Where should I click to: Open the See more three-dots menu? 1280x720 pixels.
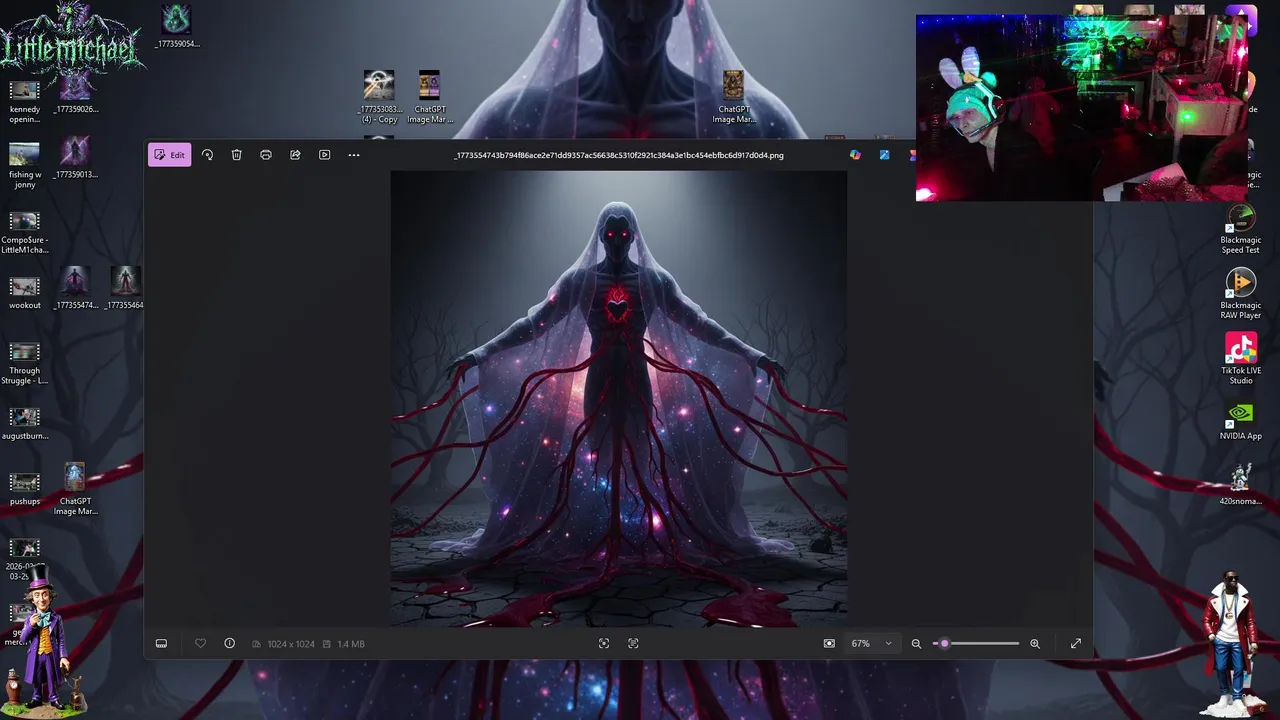coord(353,155)
